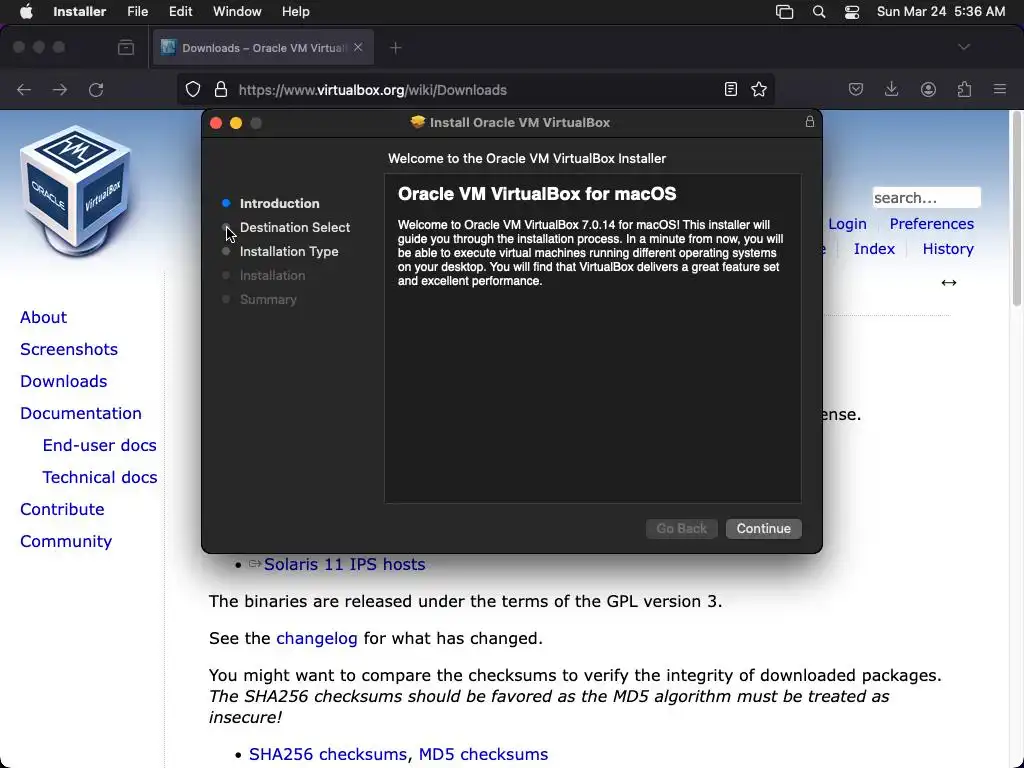Open a new browser tab
Screen dimensions: 1024x768
point(396,48)
